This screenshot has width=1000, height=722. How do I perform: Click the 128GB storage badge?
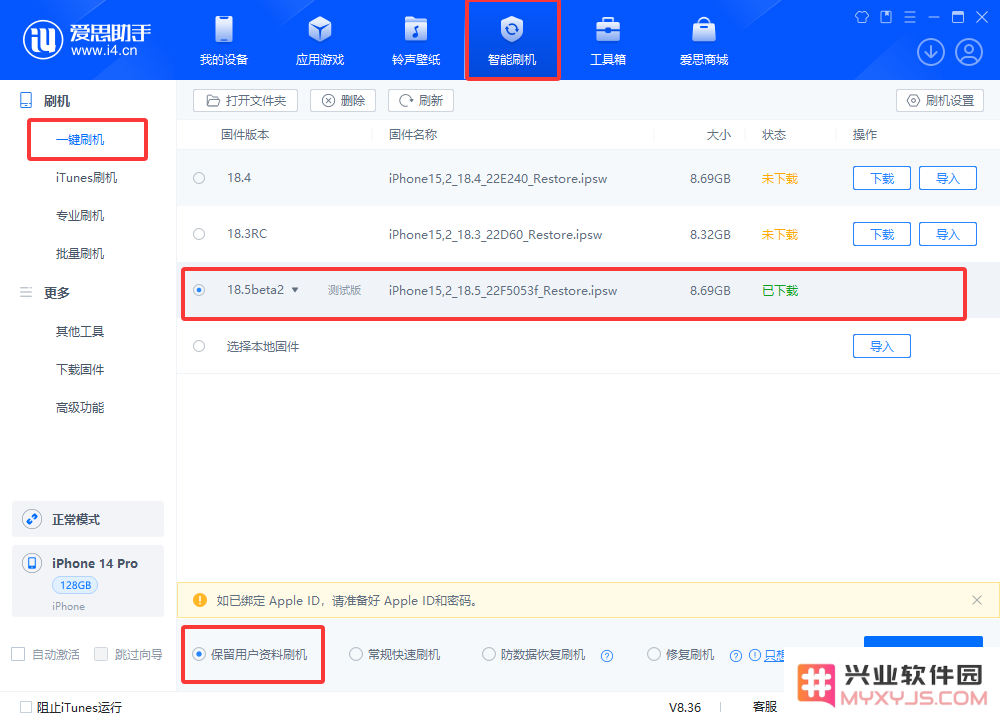tap(75, 585)
